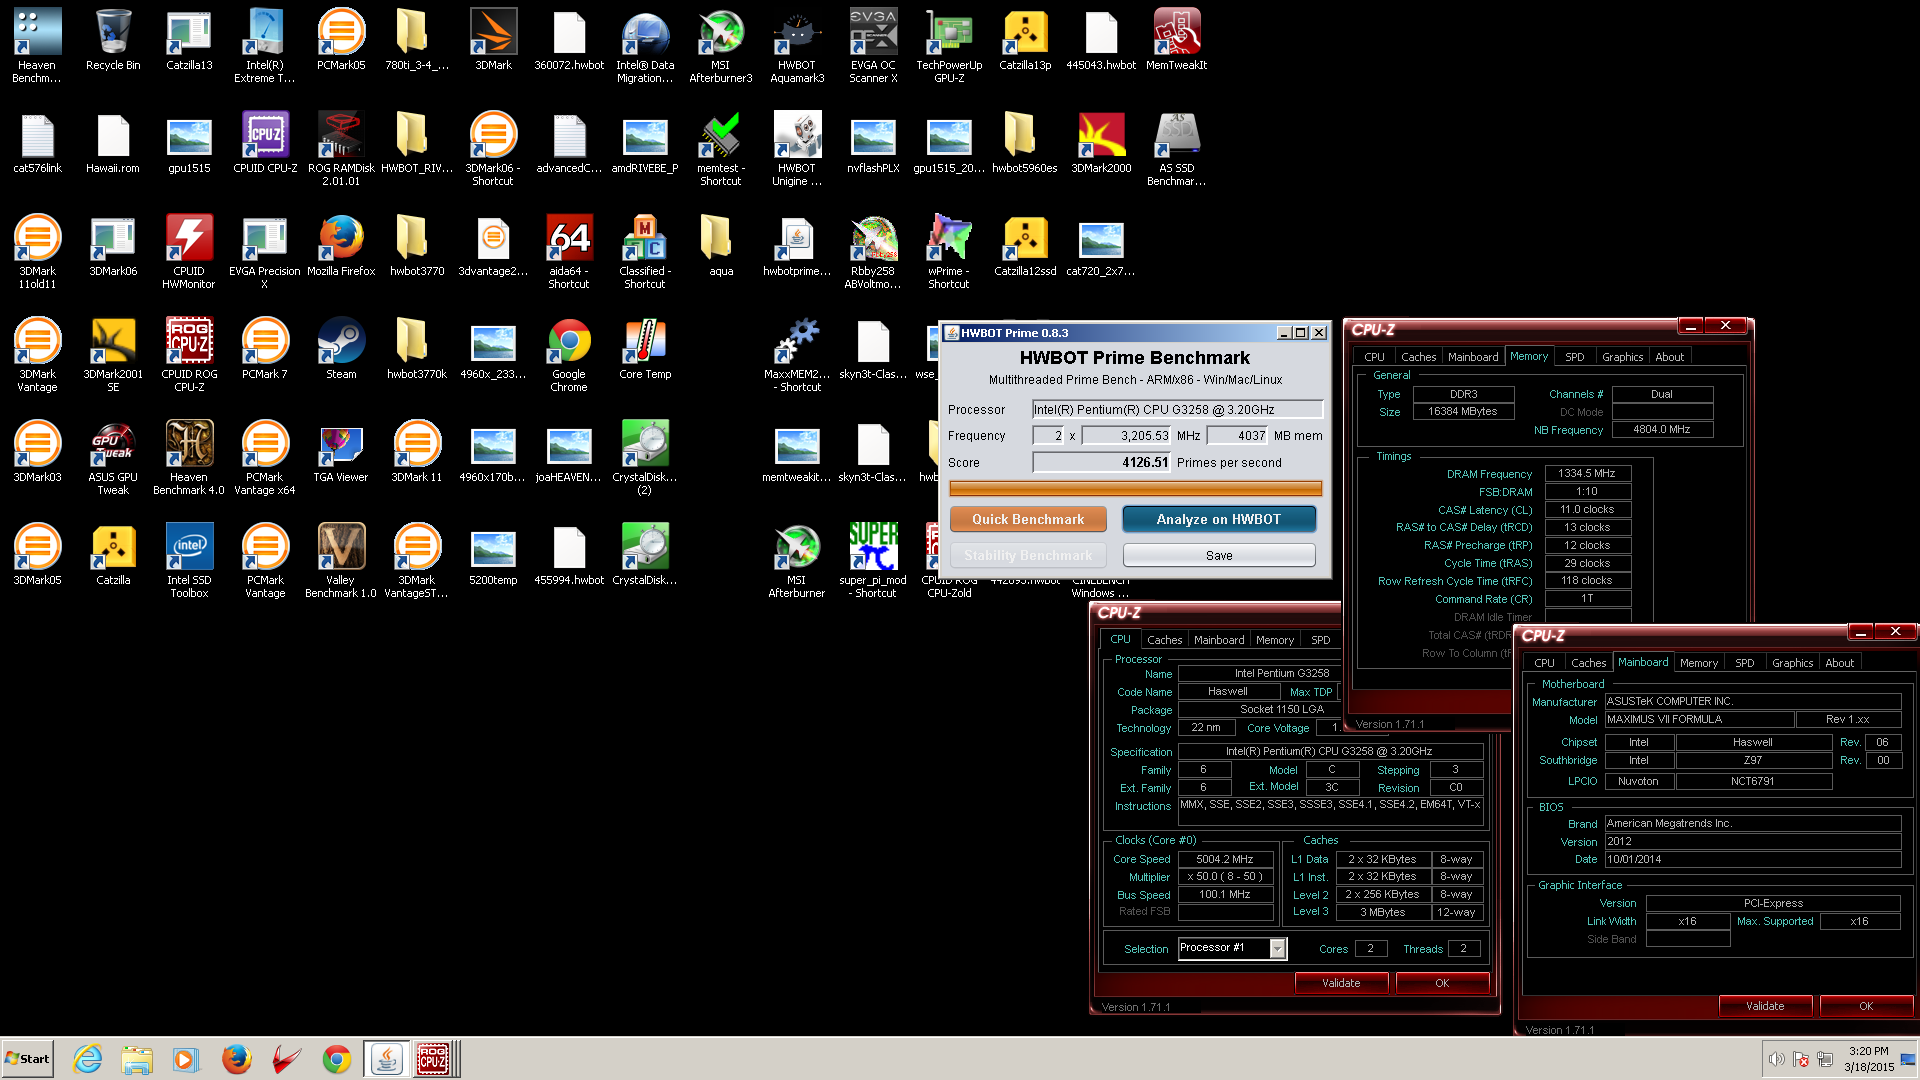Select Graphics tab in Memory CPU-Z window
Screen dimensions: 1920x1080
(1622, 357)
